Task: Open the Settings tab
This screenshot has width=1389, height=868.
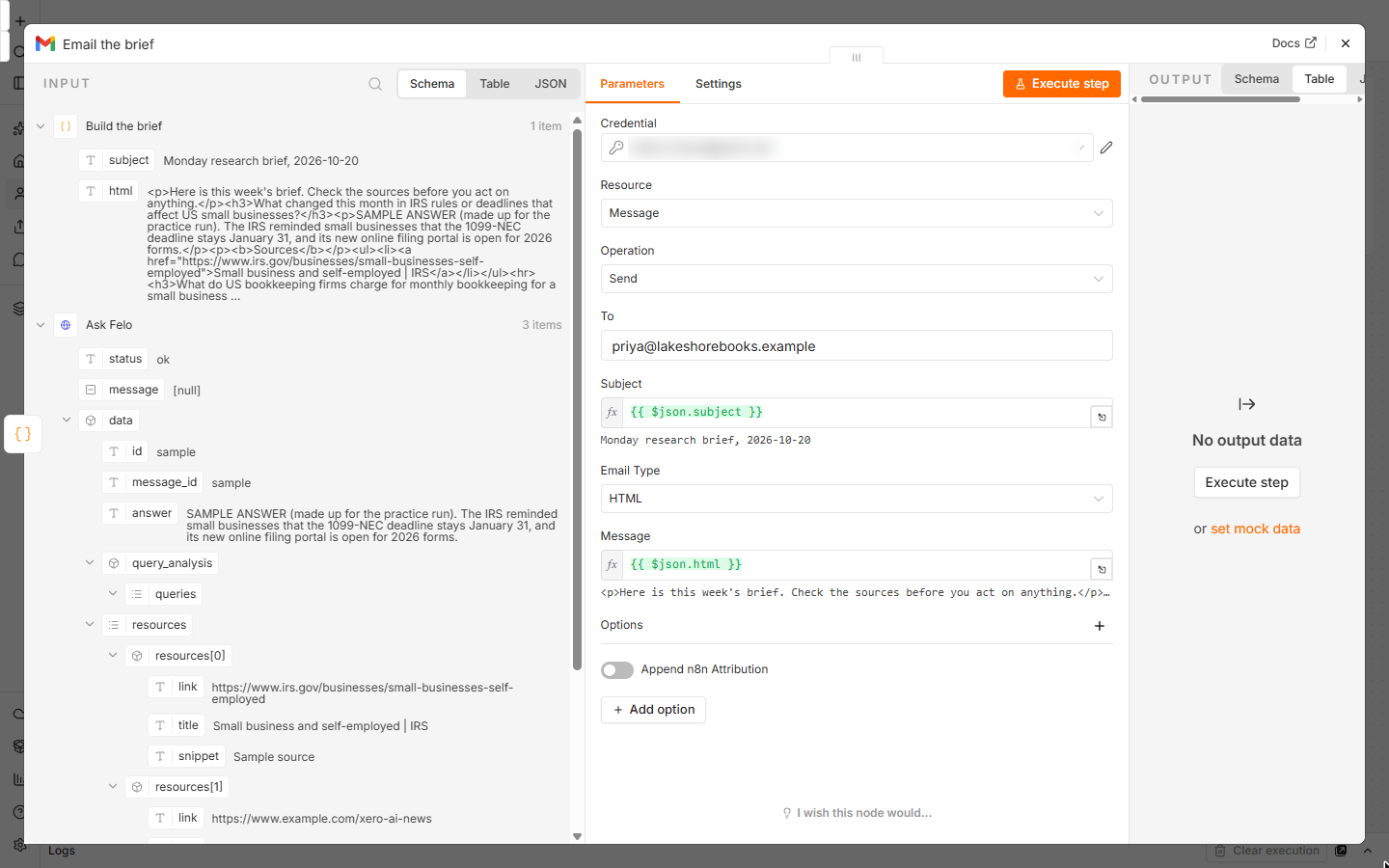Action: click(718, 84)
